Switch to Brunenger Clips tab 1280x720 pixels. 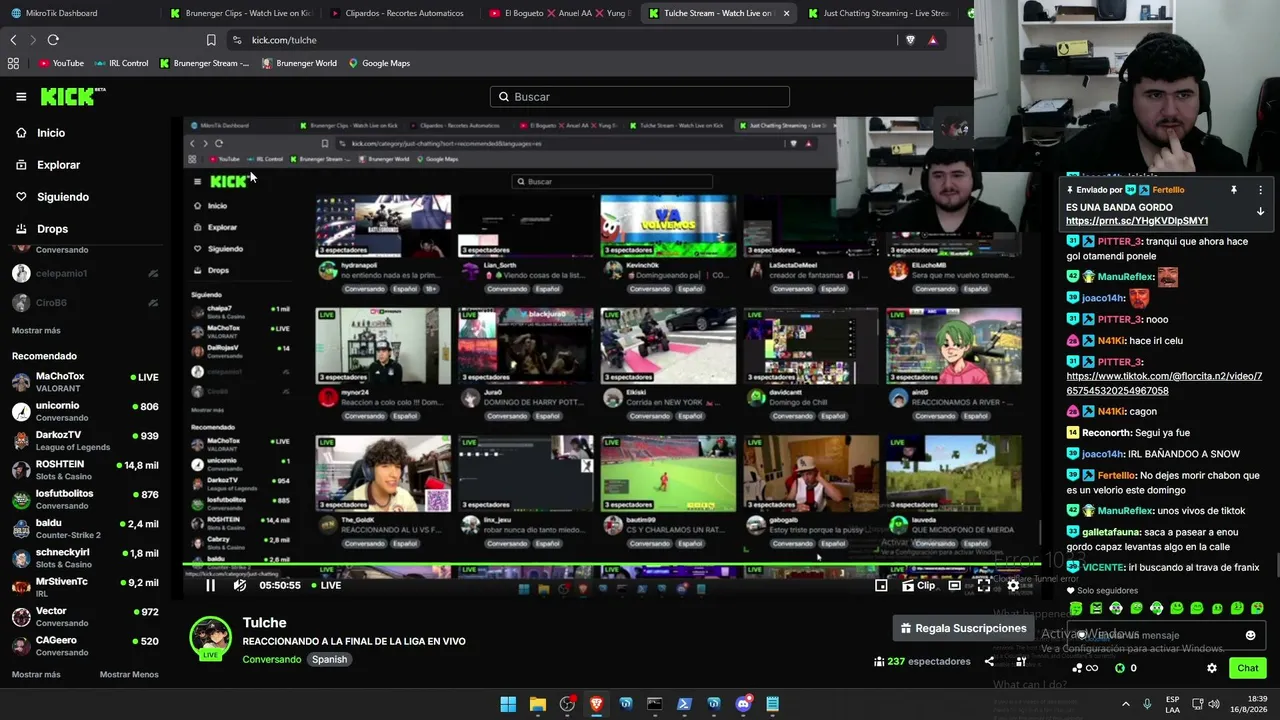pos(240,13)
